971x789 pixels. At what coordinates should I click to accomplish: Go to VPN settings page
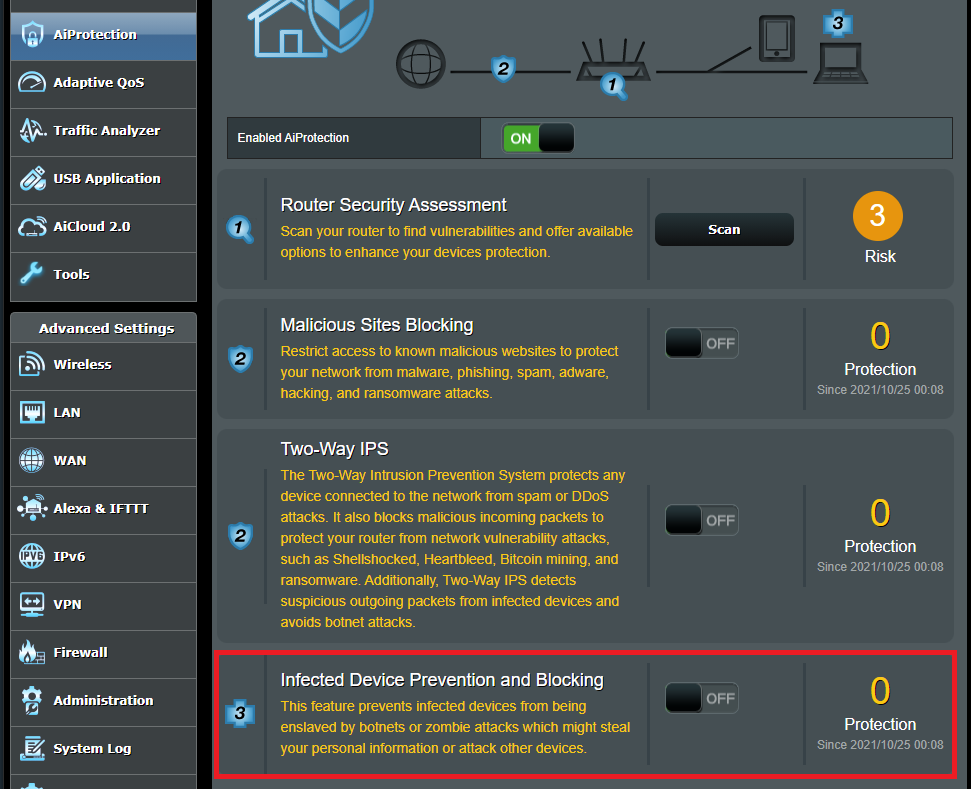coord(103,605)
